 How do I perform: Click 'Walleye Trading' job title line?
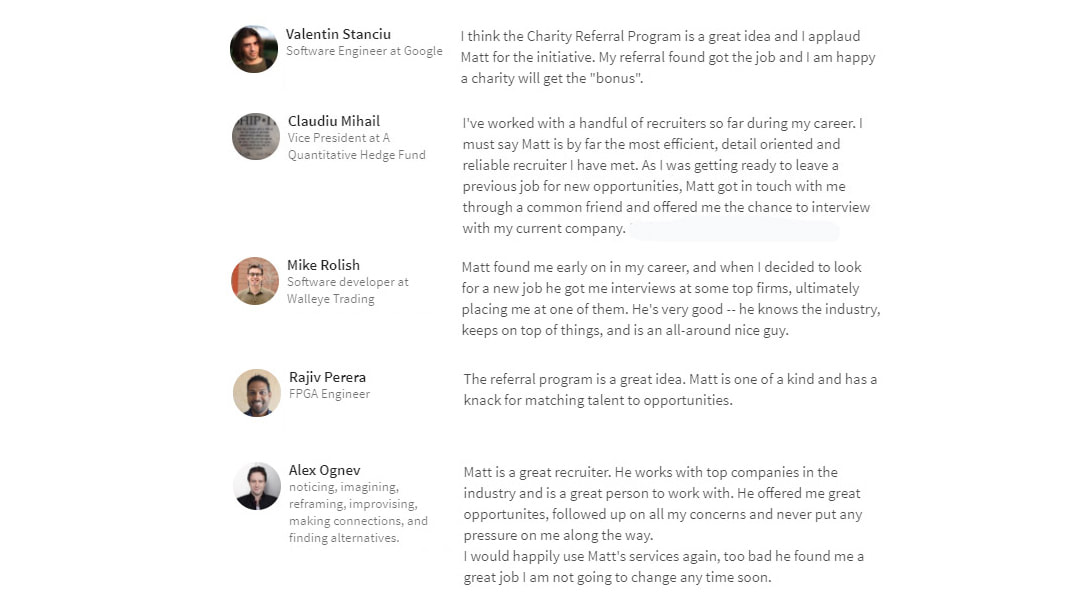331,299
